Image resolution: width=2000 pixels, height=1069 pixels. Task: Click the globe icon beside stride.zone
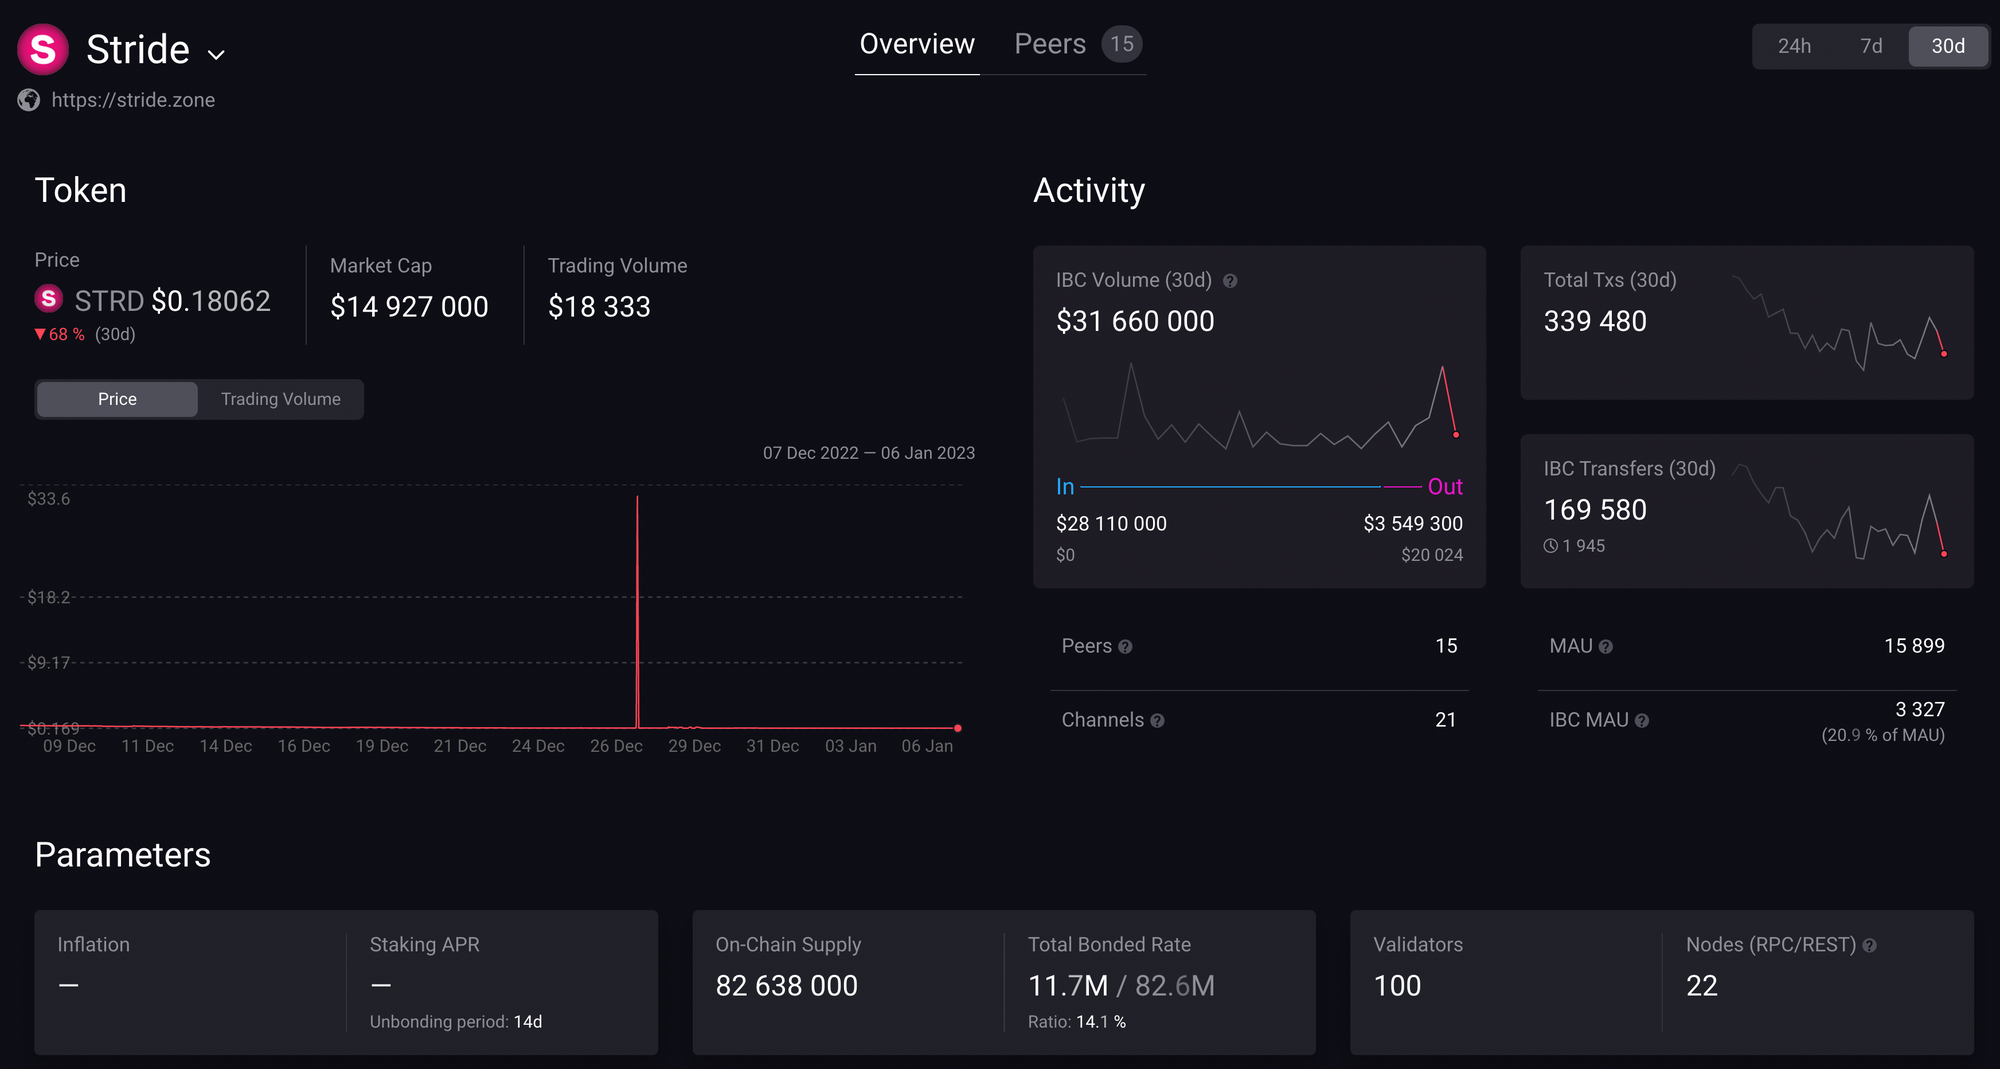tap(29, 100)
